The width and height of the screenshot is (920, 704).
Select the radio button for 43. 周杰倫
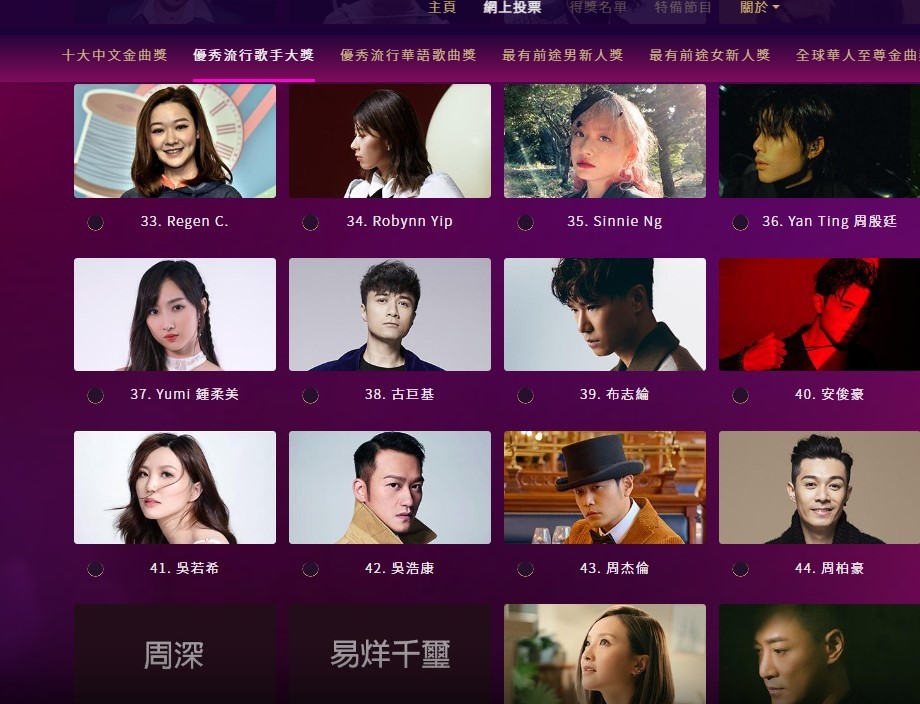[x=525, y=569]
